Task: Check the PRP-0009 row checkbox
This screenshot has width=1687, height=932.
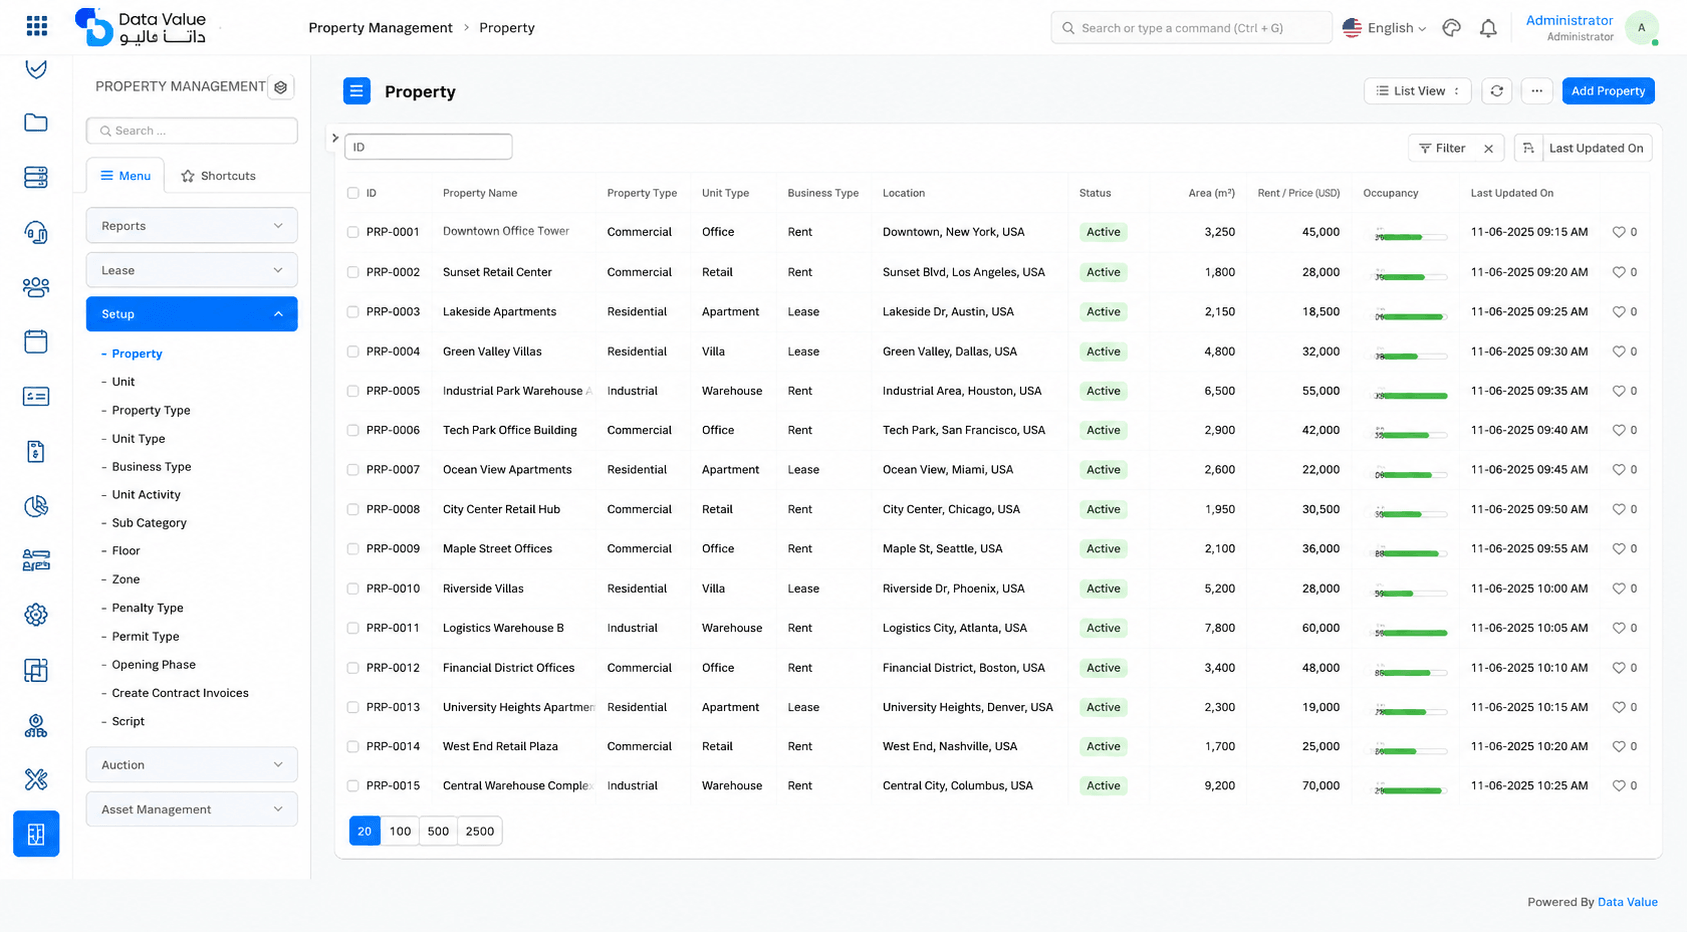Action: (353, 549)
